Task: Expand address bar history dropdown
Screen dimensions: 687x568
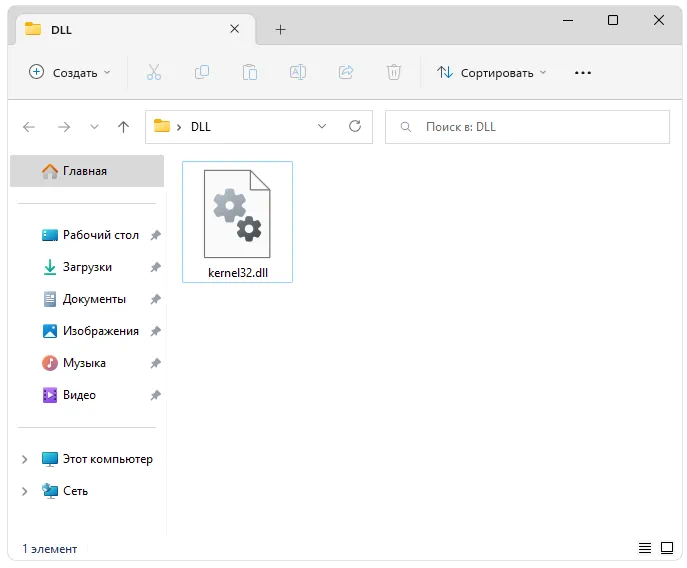Action: 322,127
